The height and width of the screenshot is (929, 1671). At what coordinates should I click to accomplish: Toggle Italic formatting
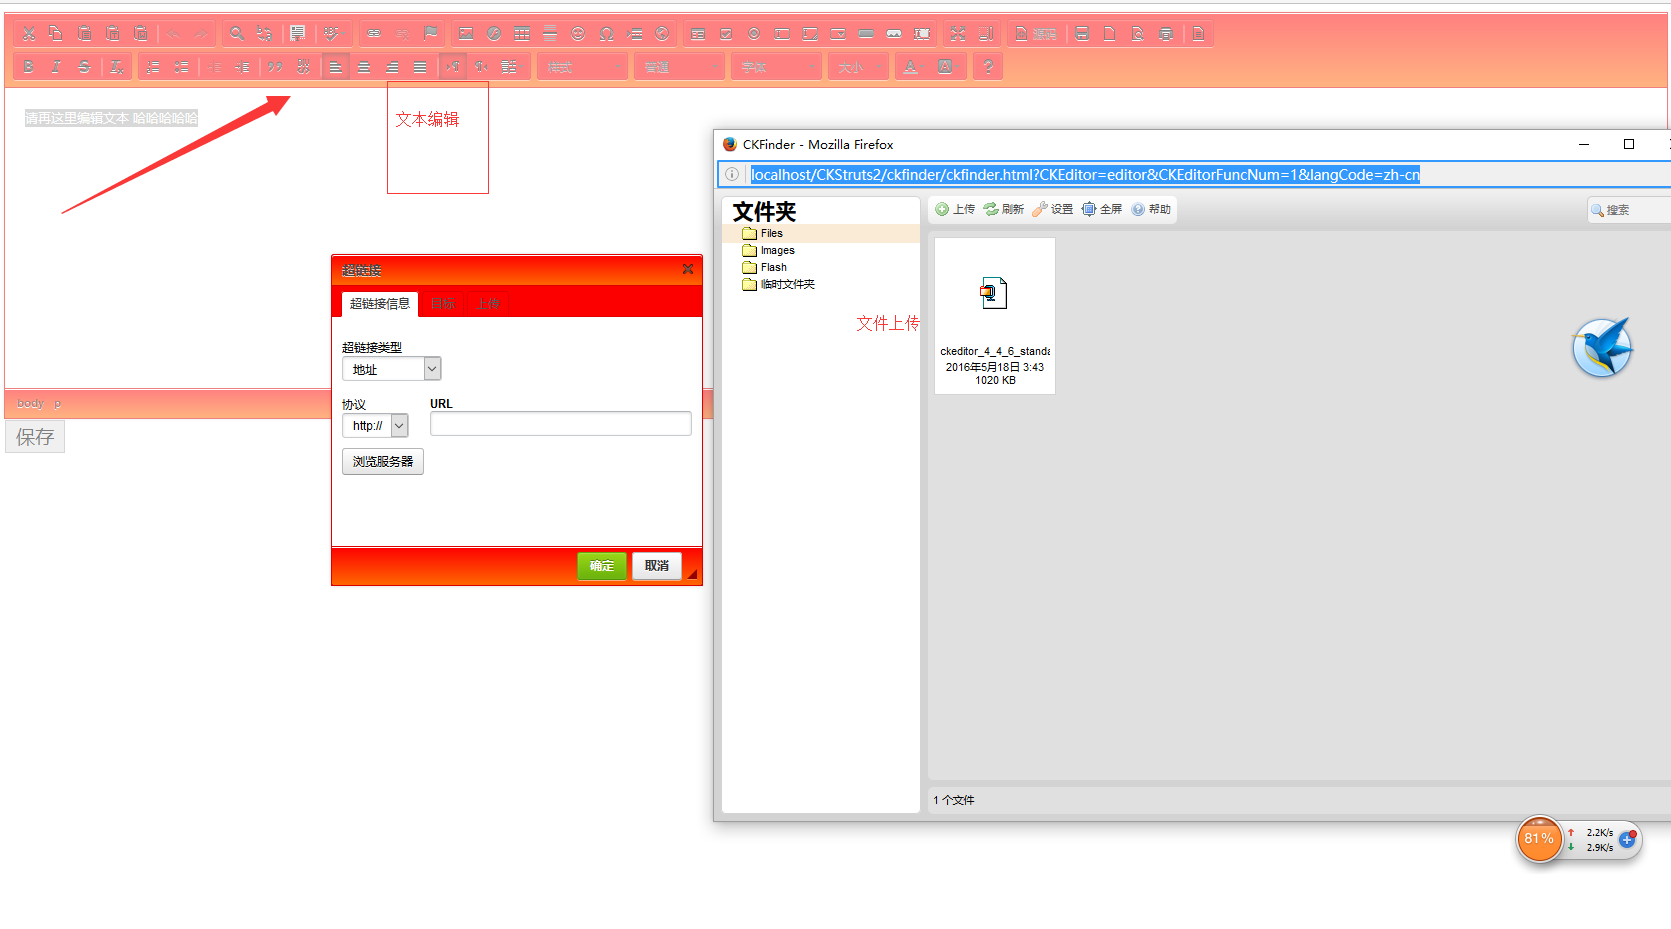[x=57, y=67]
